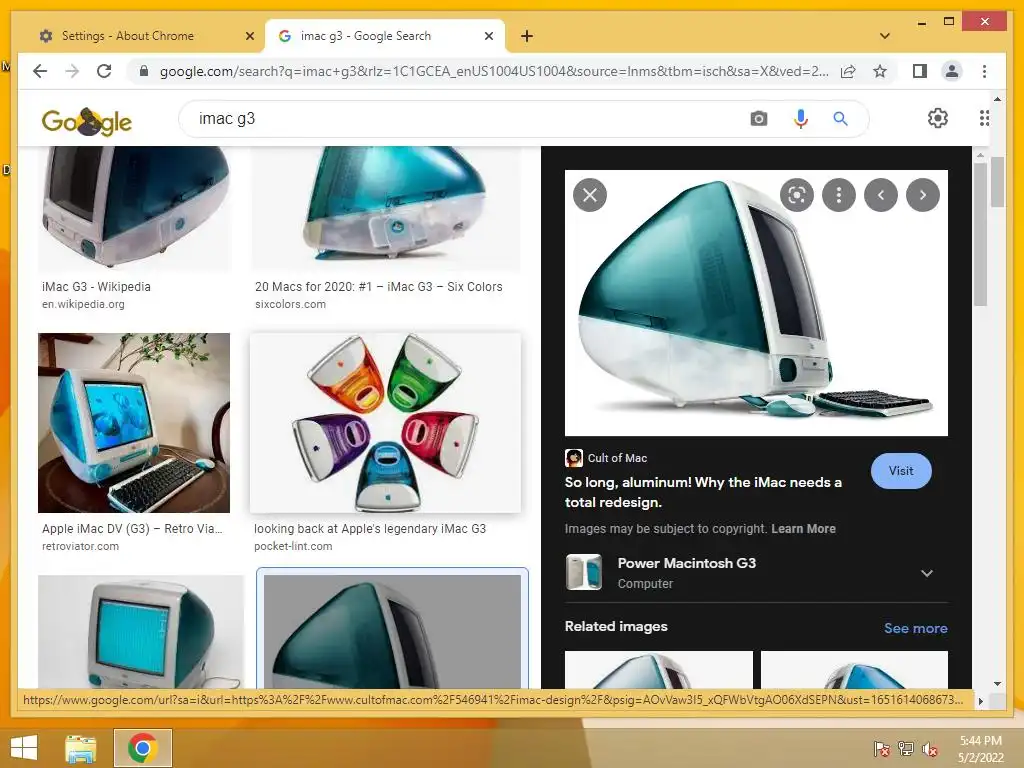
Task: Click the forward navigation arrow
Action: 72,71
